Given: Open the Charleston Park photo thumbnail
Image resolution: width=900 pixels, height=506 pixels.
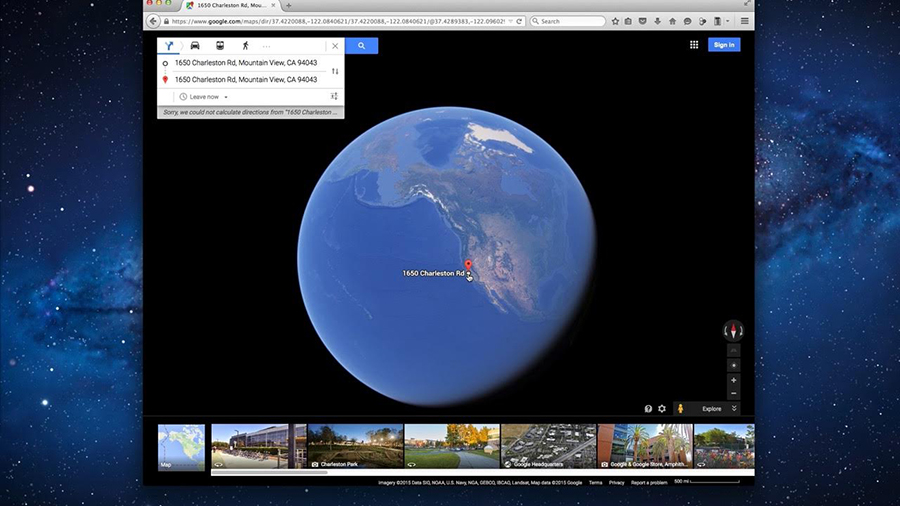Looking at the screenshot, I should (356, 446).
